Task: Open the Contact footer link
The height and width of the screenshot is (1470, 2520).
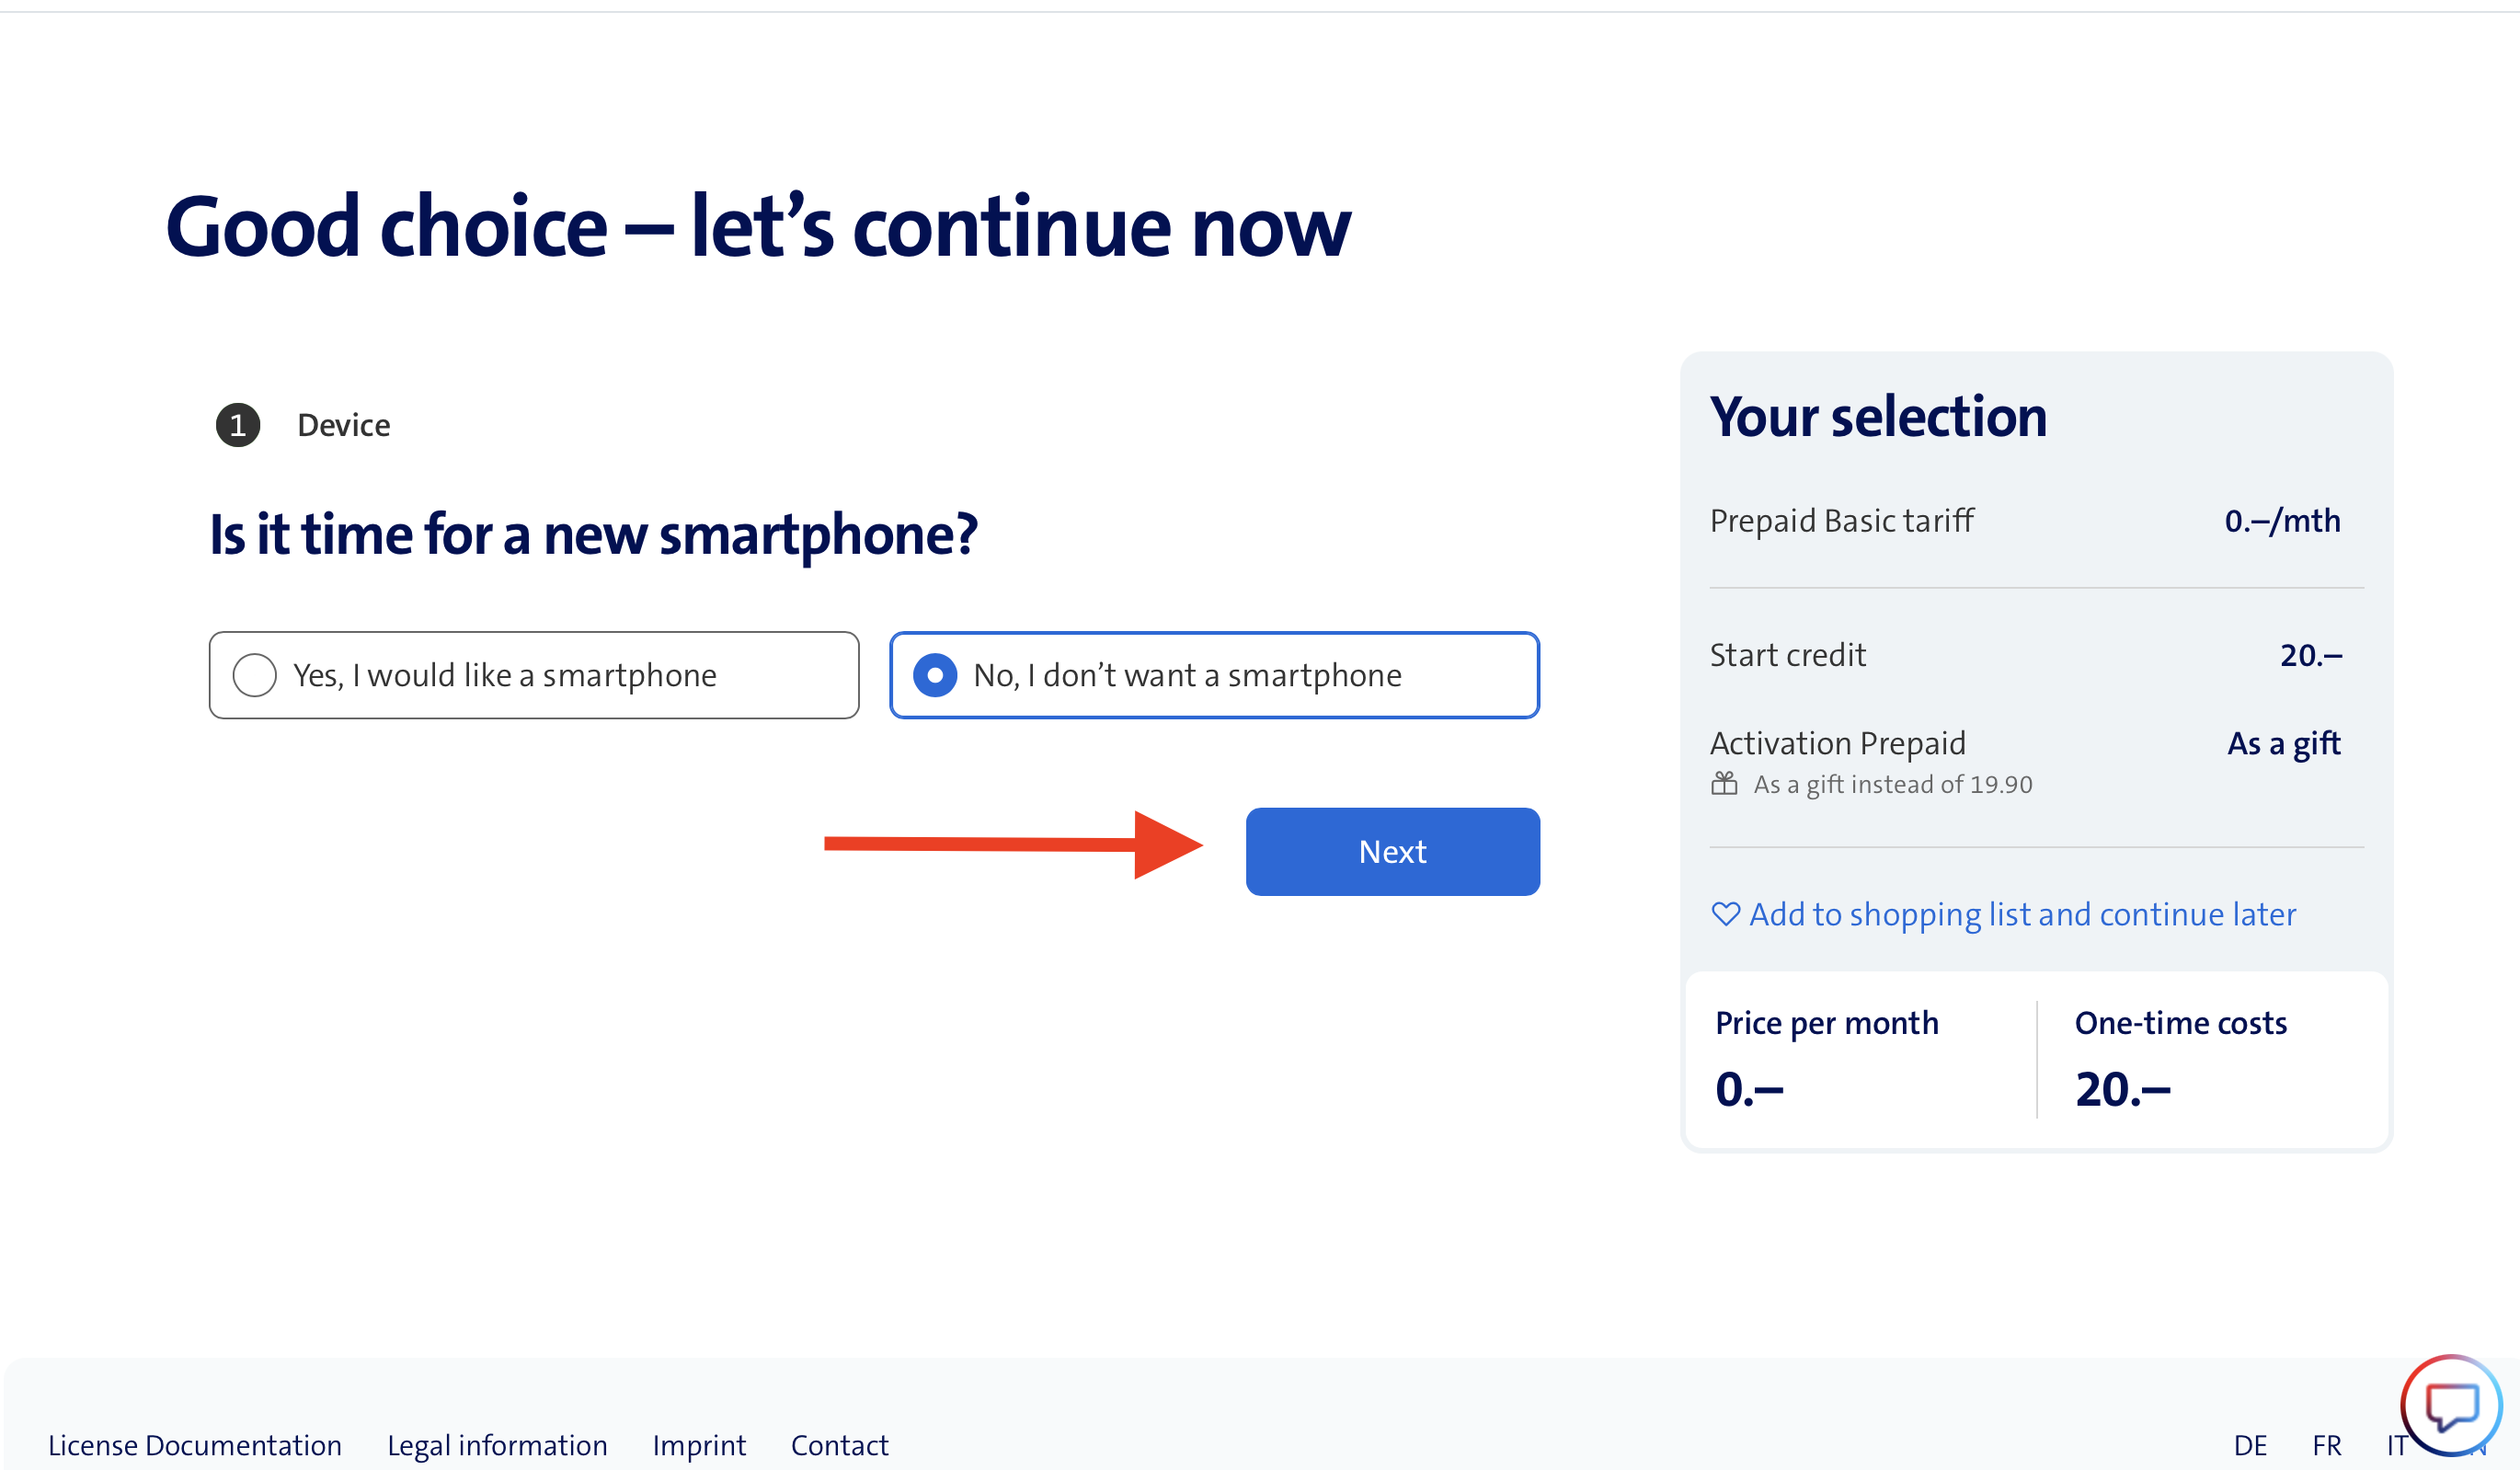Action: click(x=839, y=1445)
